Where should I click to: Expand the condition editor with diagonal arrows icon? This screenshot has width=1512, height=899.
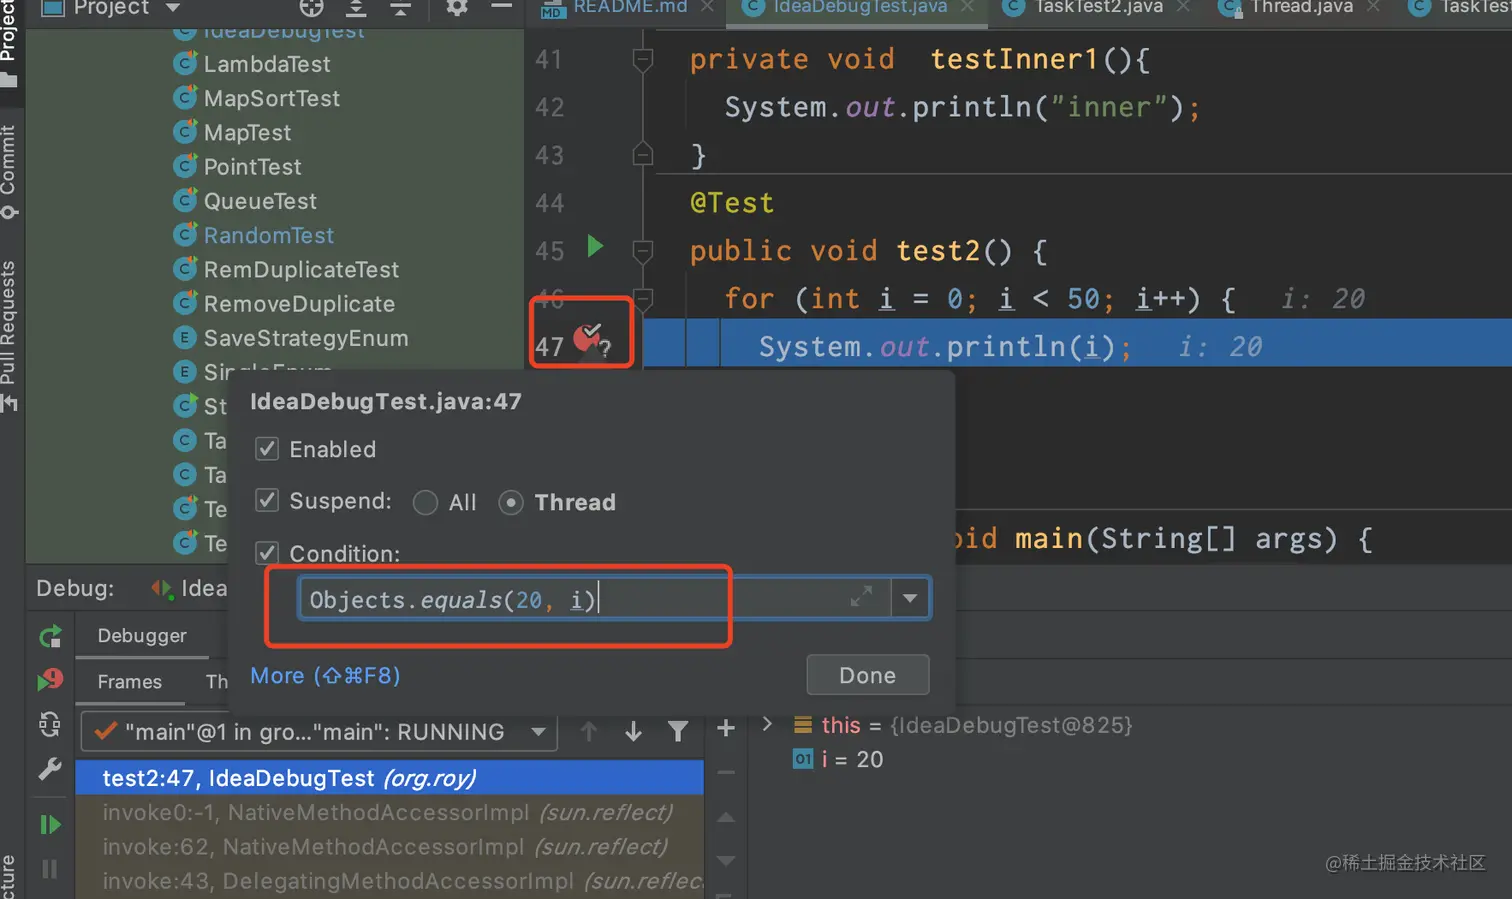(x=861, y=597)
